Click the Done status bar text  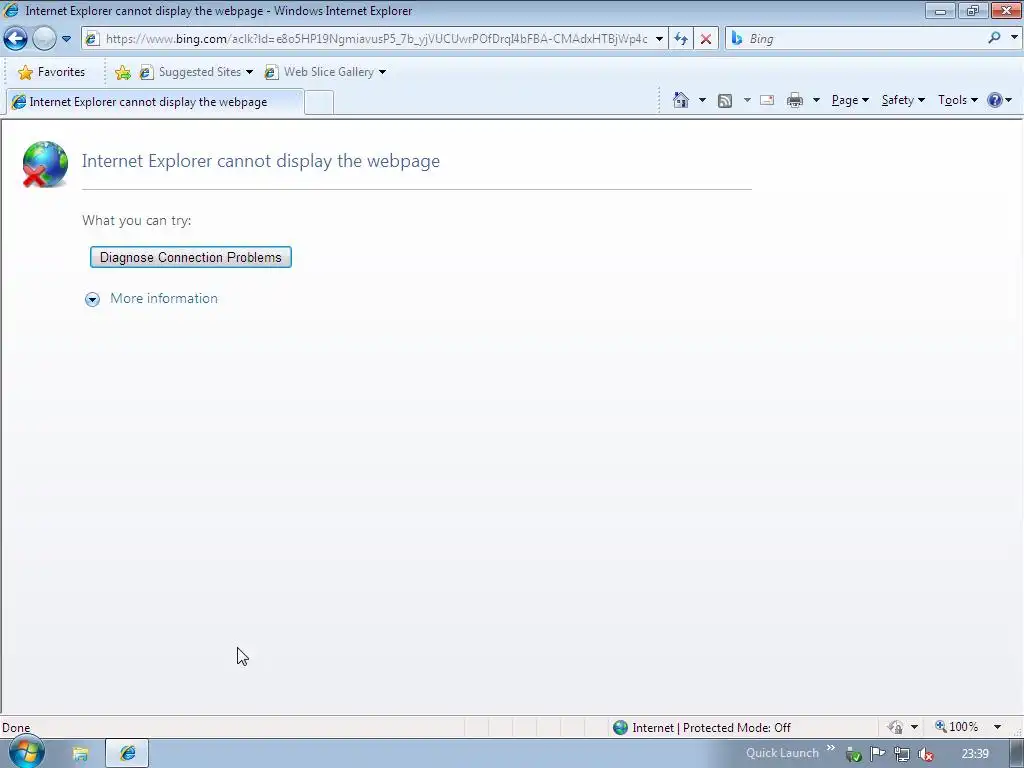point(16,728)
